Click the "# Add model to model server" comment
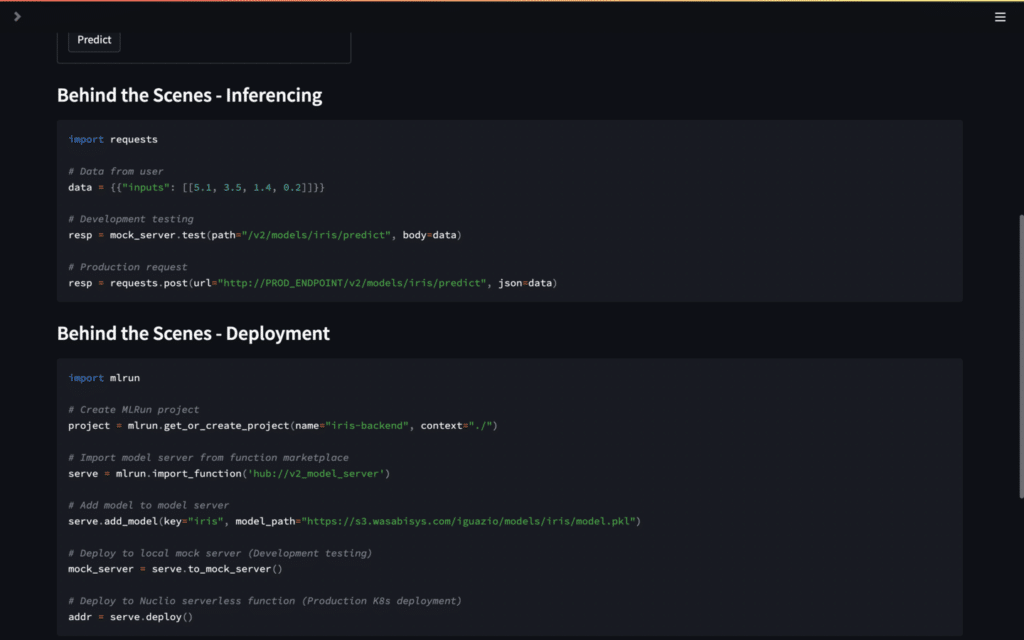Screen dimensions: 1024x640 click(x=149, y=505)
